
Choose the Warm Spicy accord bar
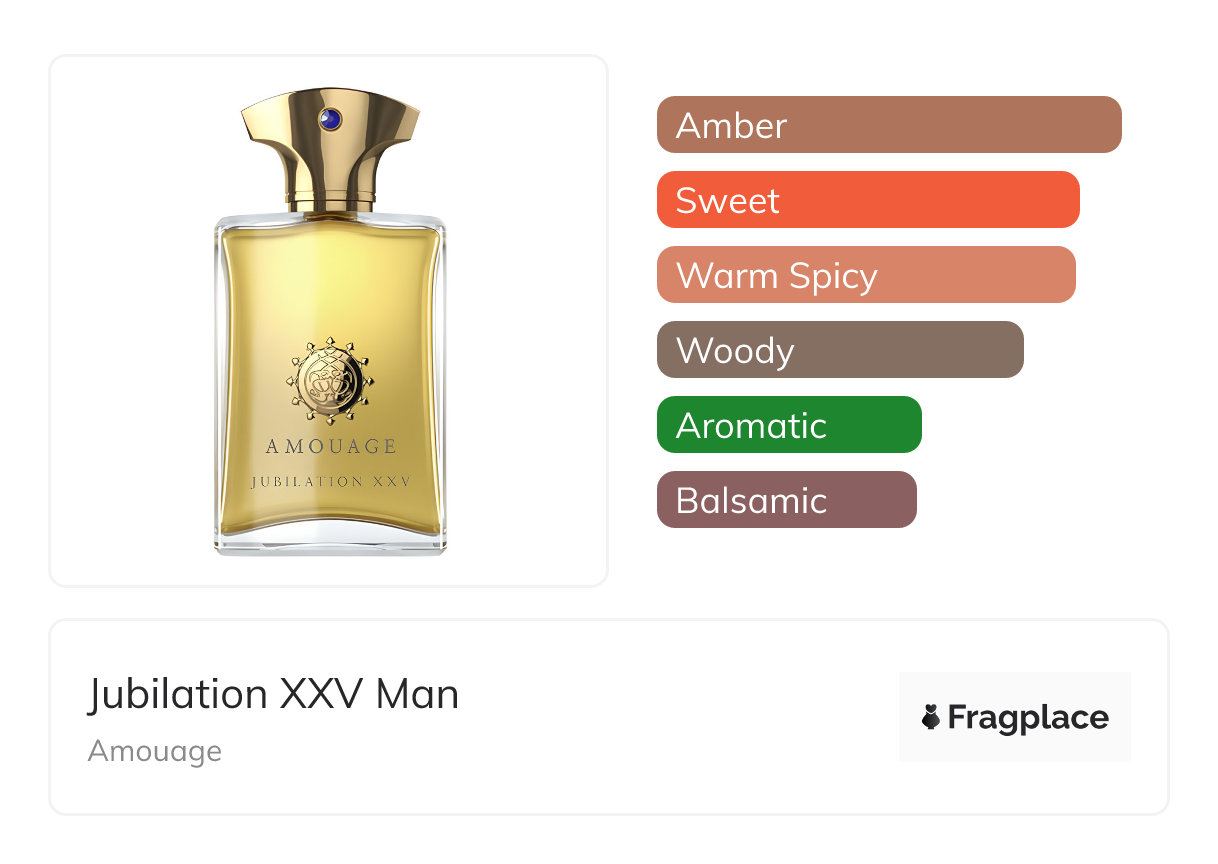(866, 275)
